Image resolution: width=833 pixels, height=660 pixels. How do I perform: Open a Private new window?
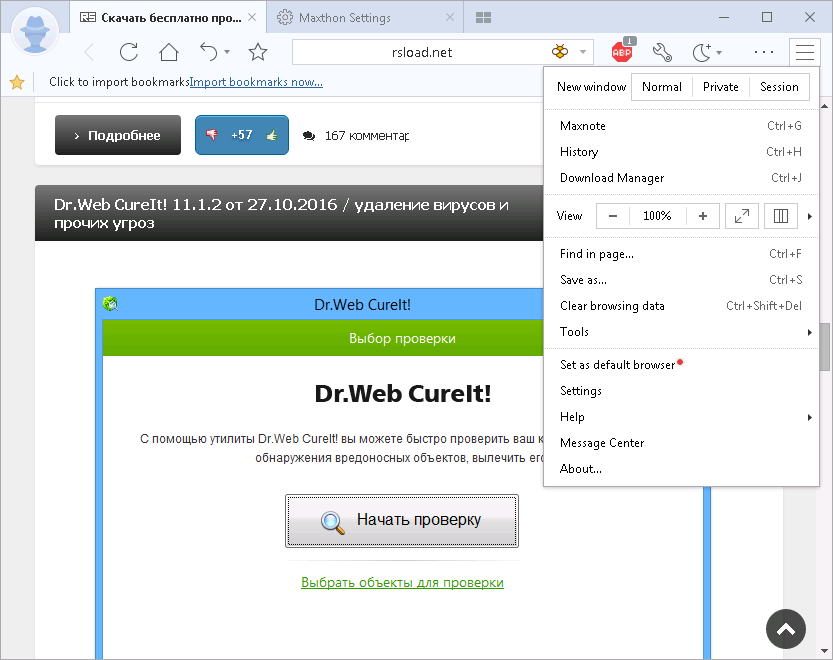point(720,87)
